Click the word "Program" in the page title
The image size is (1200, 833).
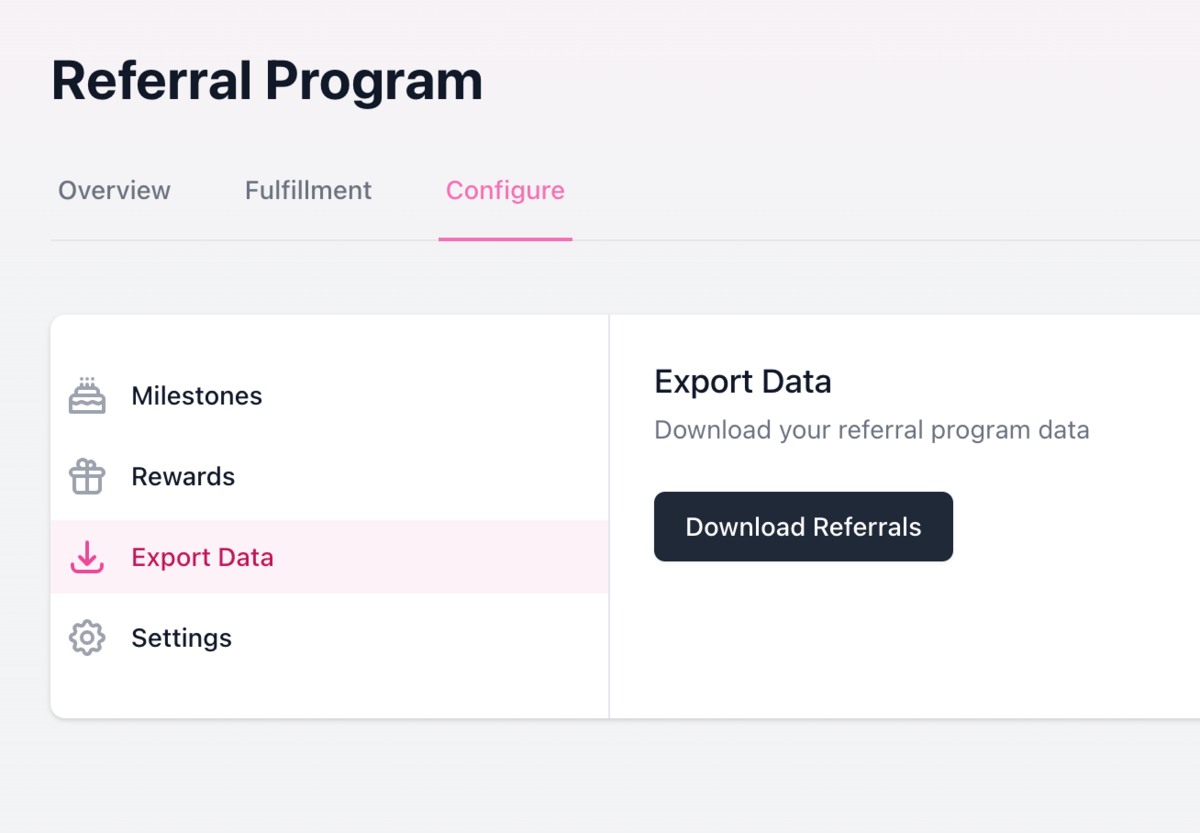[x=373, y=82]
